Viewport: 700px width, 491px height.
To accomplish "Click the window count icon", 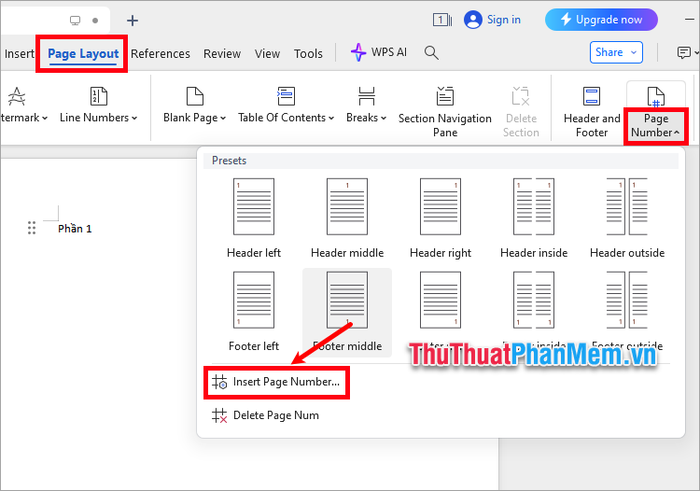I will tap(442, 20).
